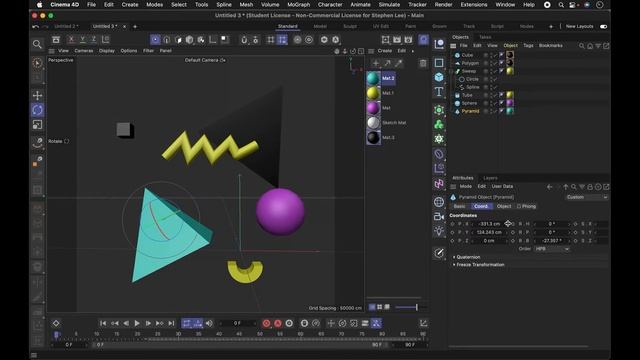The image size is (640, 360).
Task: Toggle the Z axis lock icon
Action: pos(93,40)
